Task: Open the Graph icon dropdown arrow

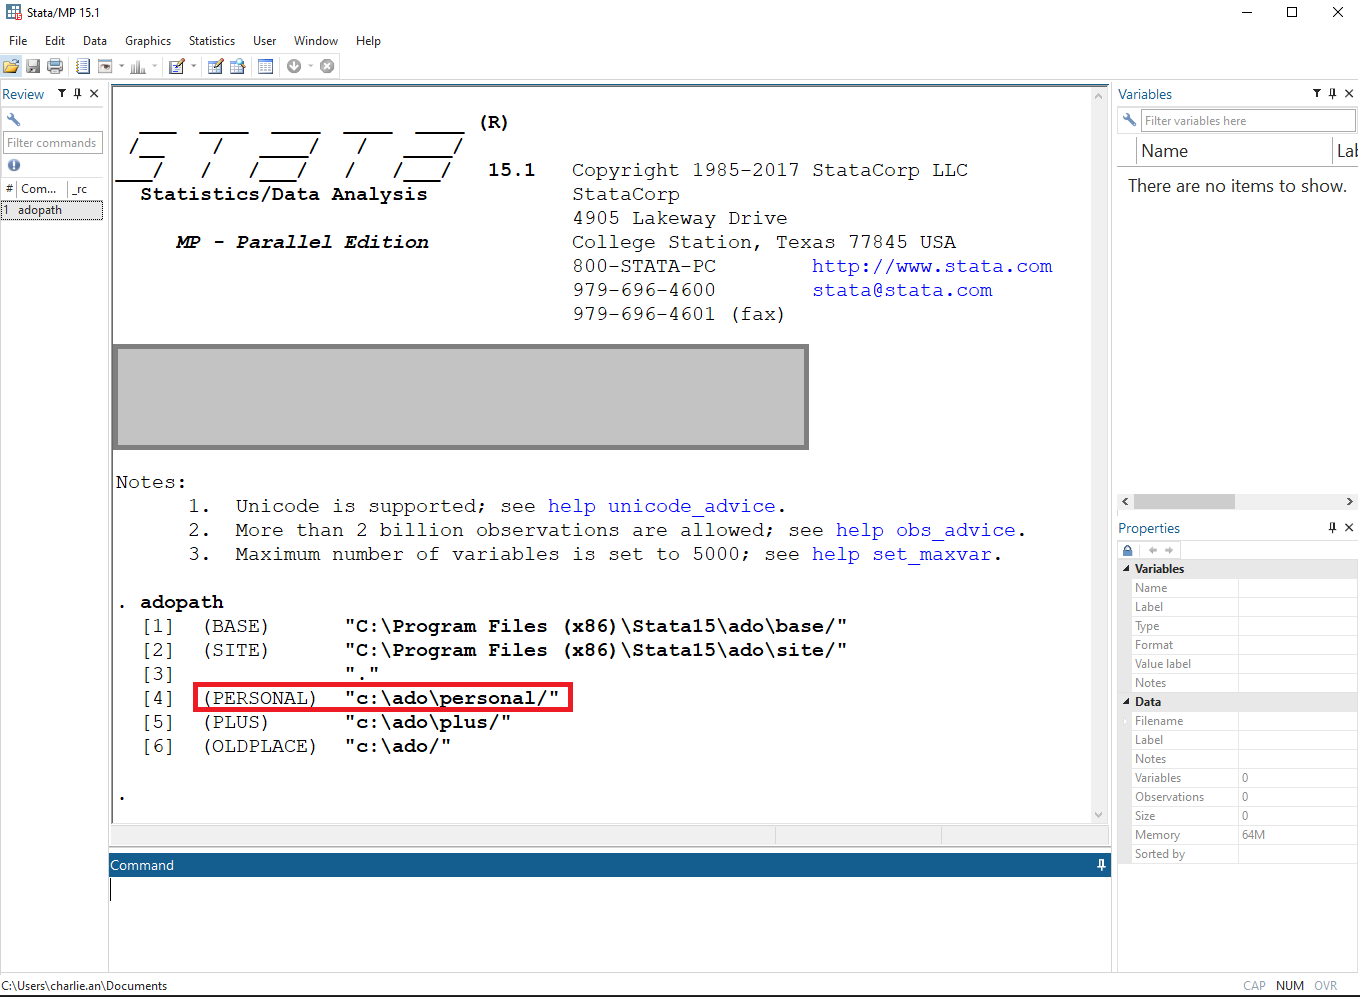Action: 154,66
